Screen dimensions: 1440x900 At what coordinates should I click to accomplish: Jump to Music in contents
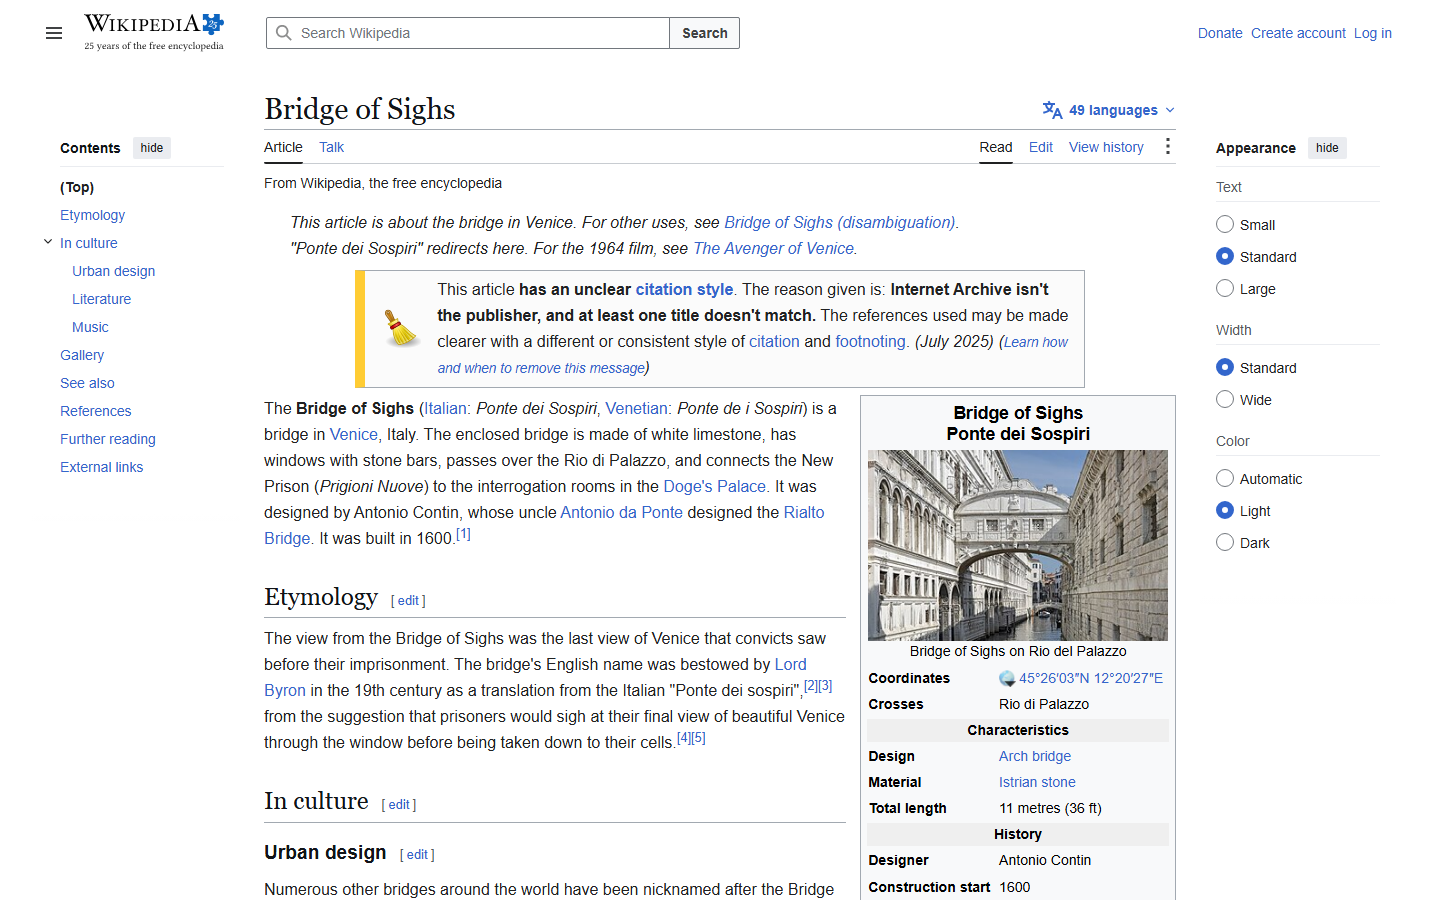[x=90, y=327]
